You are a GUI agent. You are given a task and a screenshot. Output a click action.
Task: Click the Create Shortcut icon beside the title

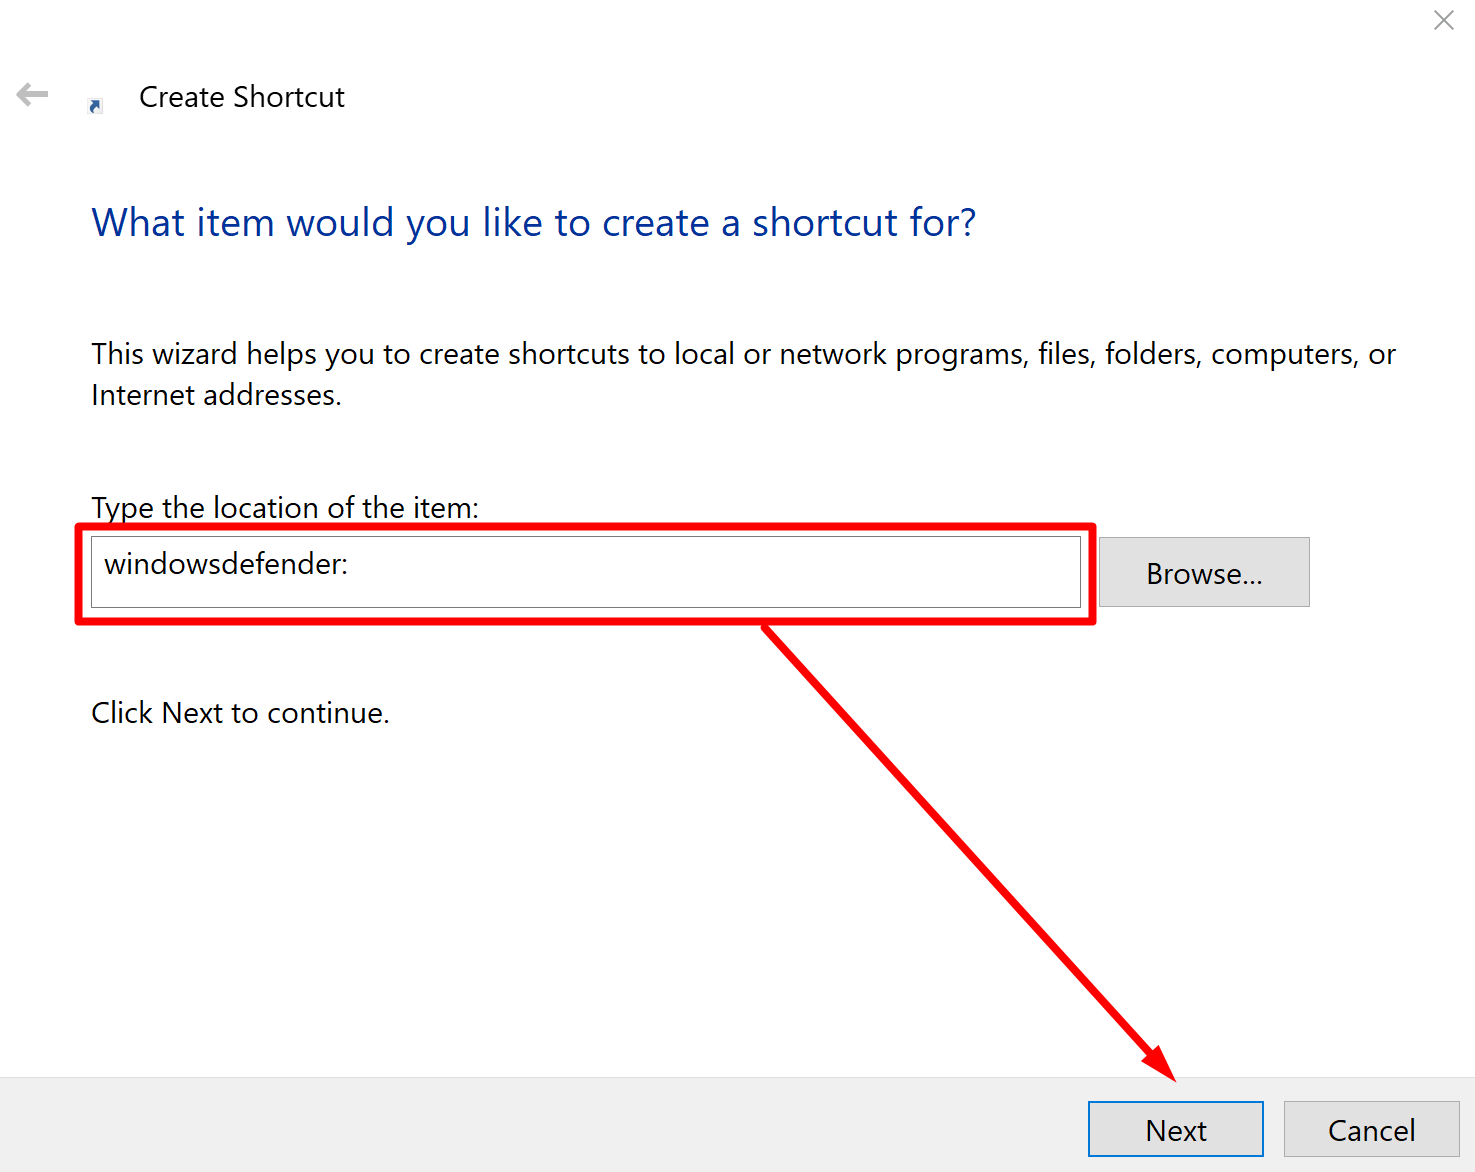coord(95,104)
